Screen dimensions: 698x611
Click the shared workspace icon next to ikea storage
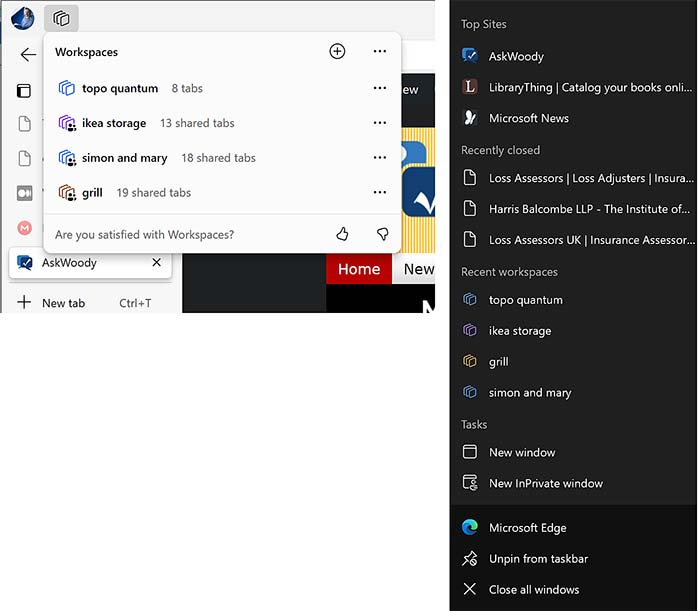pos(67,123)
